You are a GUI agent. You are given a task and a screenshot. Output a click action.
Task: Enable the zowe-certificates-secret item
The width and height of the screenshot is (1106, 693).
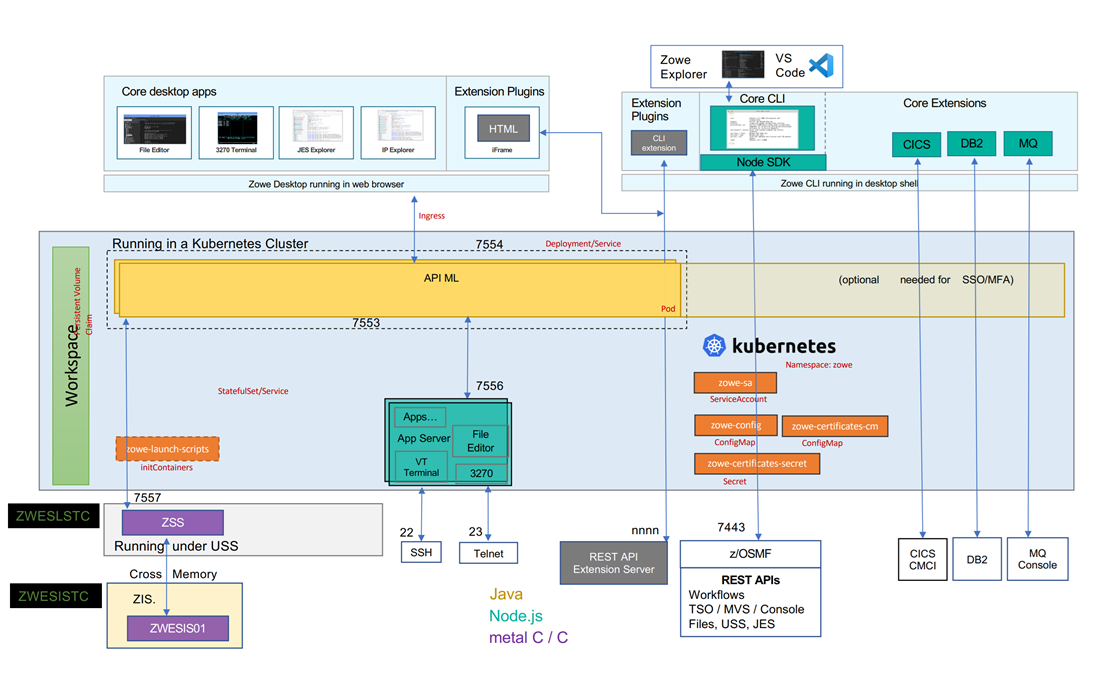pos(757,463)
